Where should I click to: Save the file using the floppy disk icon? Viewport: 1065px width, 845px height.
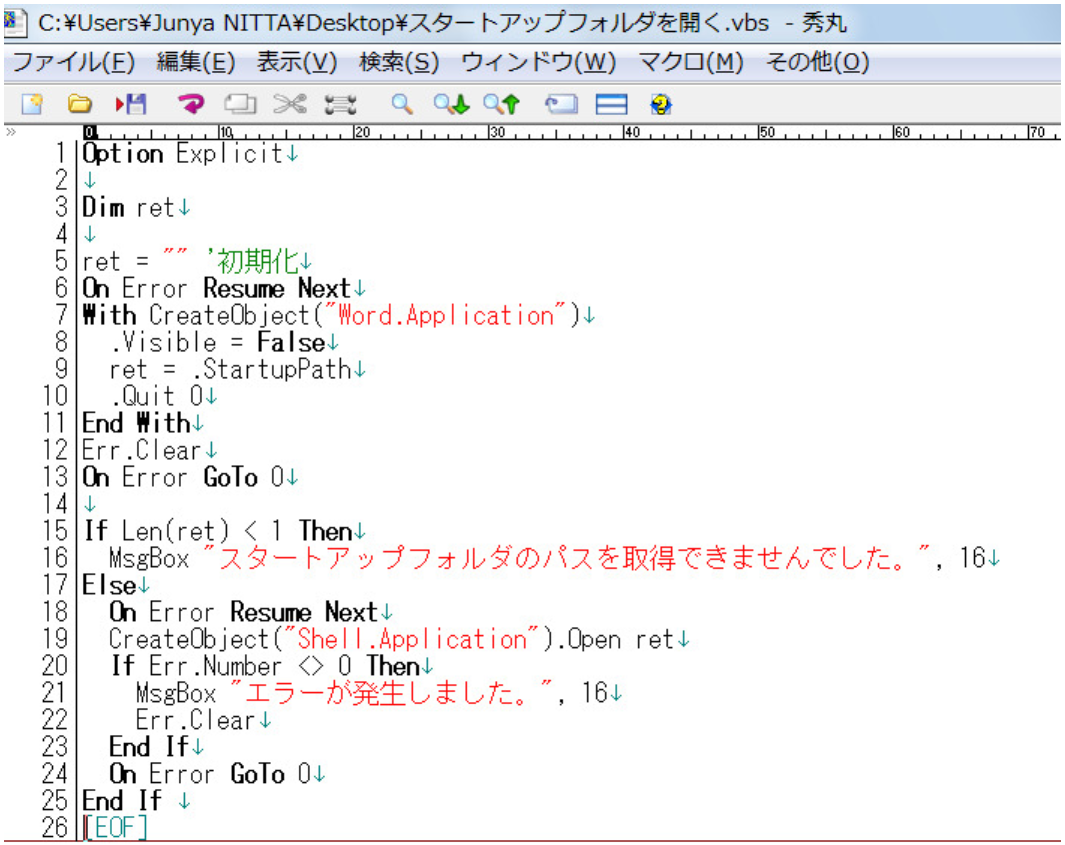click(131, 104)
